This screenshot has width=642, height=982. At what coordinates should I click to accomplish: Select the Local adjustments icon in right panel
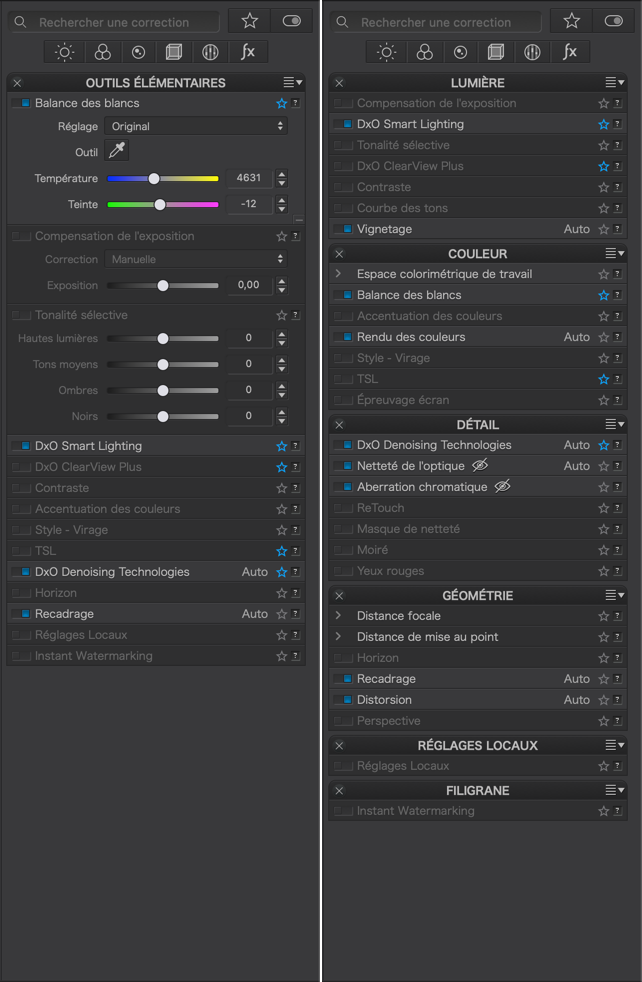pyautogui.click(x=532, y=52)
